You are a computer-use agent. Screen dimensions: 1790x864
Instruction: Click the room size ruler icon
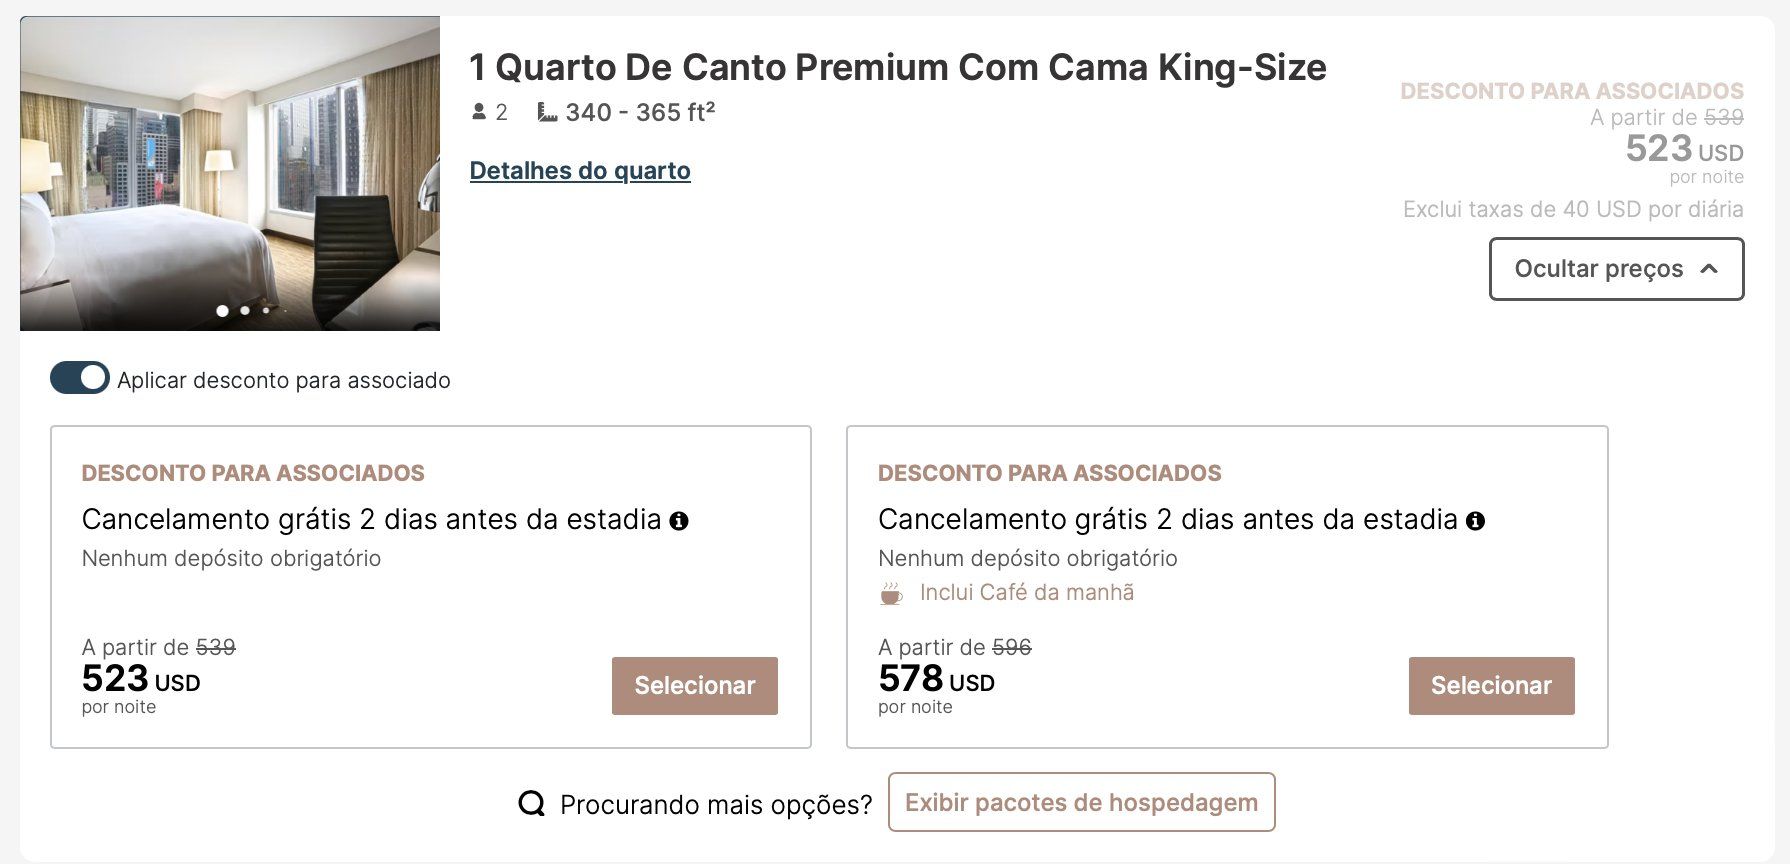click(x=547, y=112)
